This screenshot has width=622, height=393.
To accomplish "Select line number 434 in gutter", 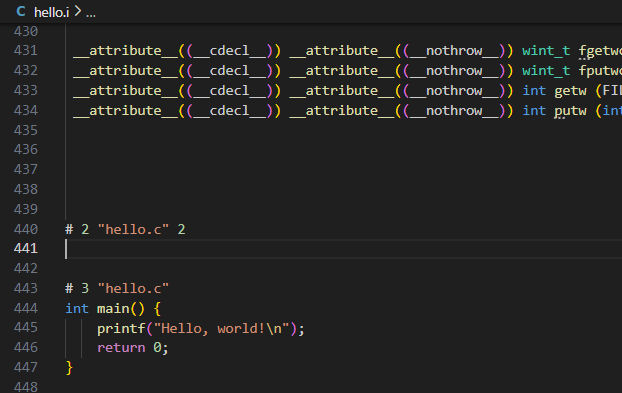I will coord(26,110).
